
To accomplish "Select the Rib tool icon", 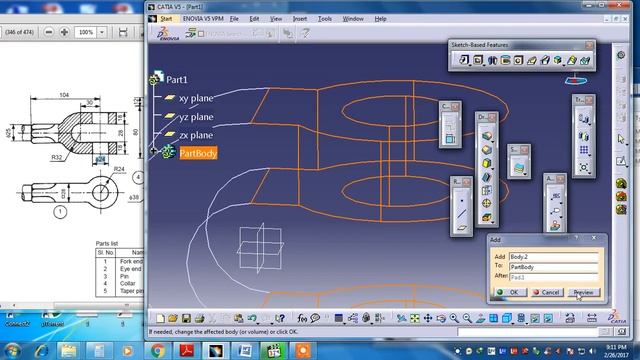I will [531, 60].
